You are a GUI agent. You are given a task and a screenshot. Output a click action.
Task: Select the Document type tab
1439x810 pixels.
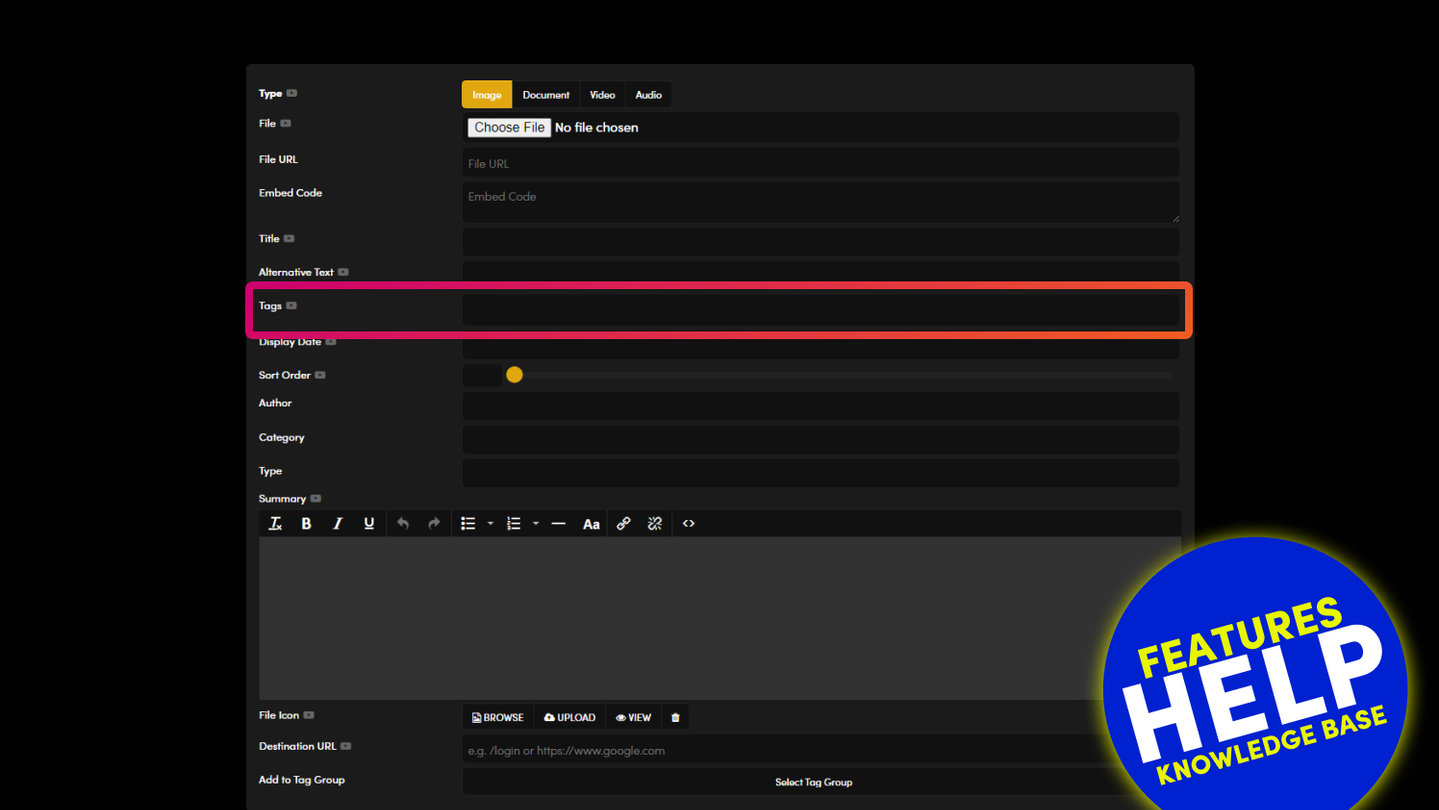tap(546, 95)
